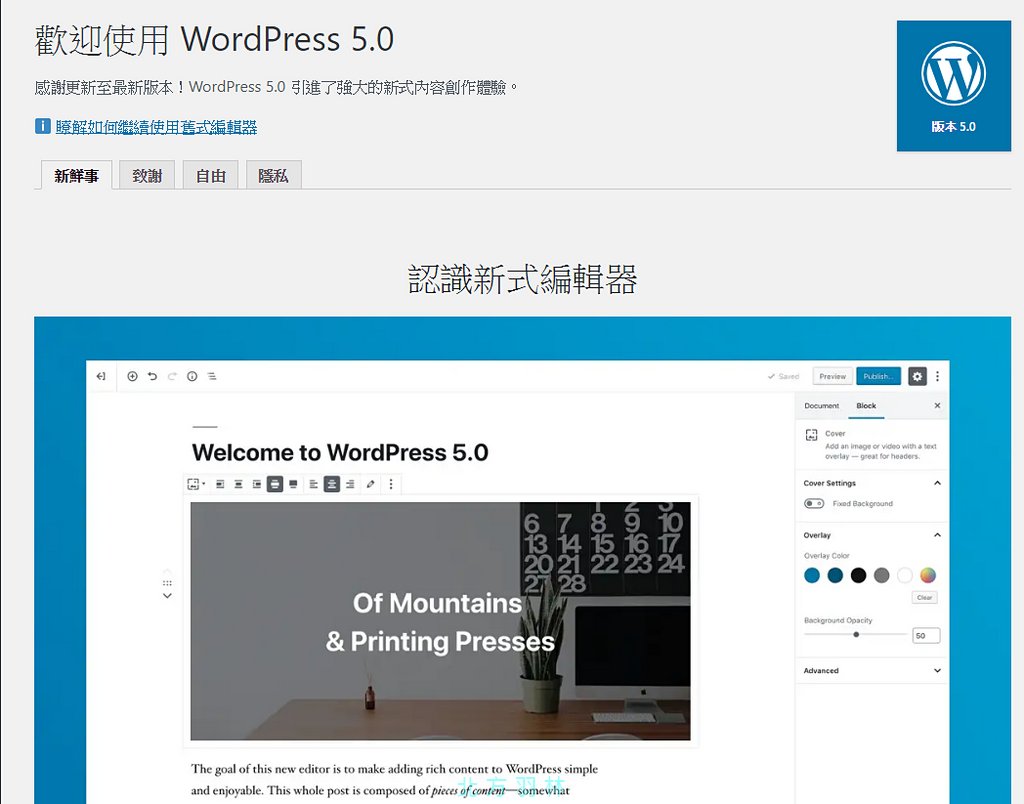Click the Welcome to WordPress 5.0 post title
The height and width of the screenshot is (804, 1024).
(x=340, y=453)
